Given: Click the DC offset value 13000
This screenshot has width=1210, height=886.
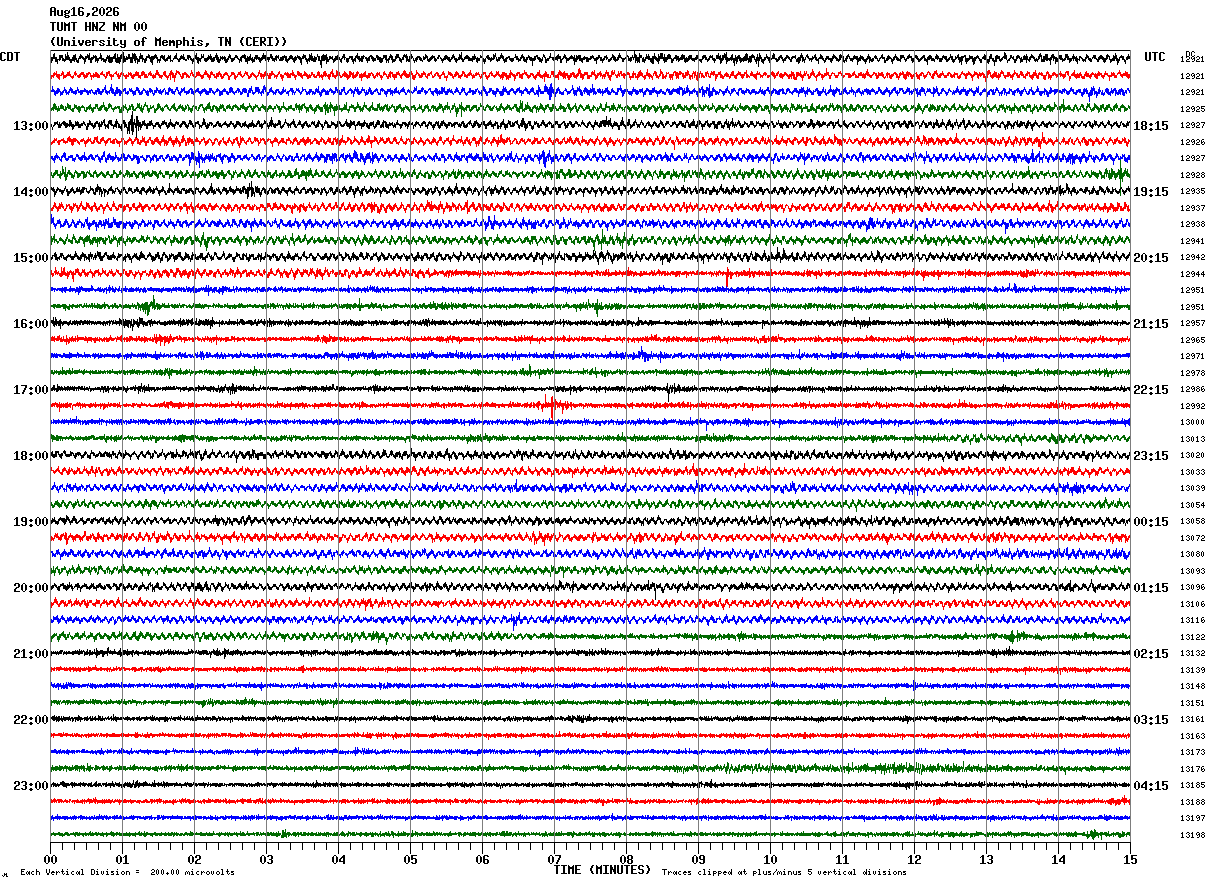Looking at the screenshot, I should [x=1193, y=423].
